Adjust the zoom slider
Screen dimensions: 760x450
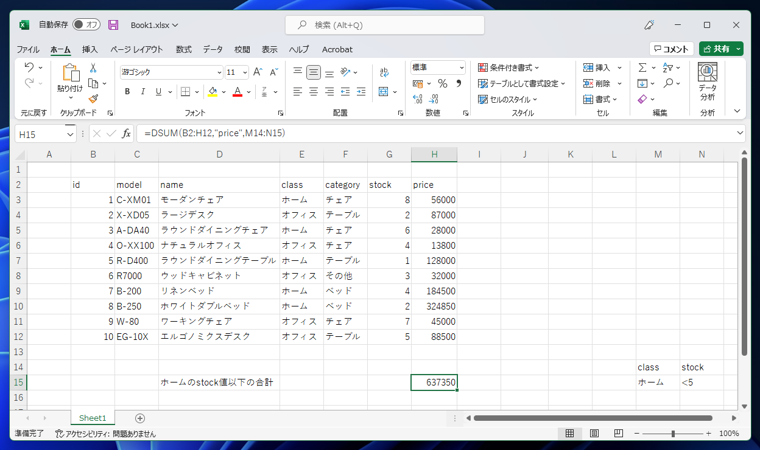673,434
